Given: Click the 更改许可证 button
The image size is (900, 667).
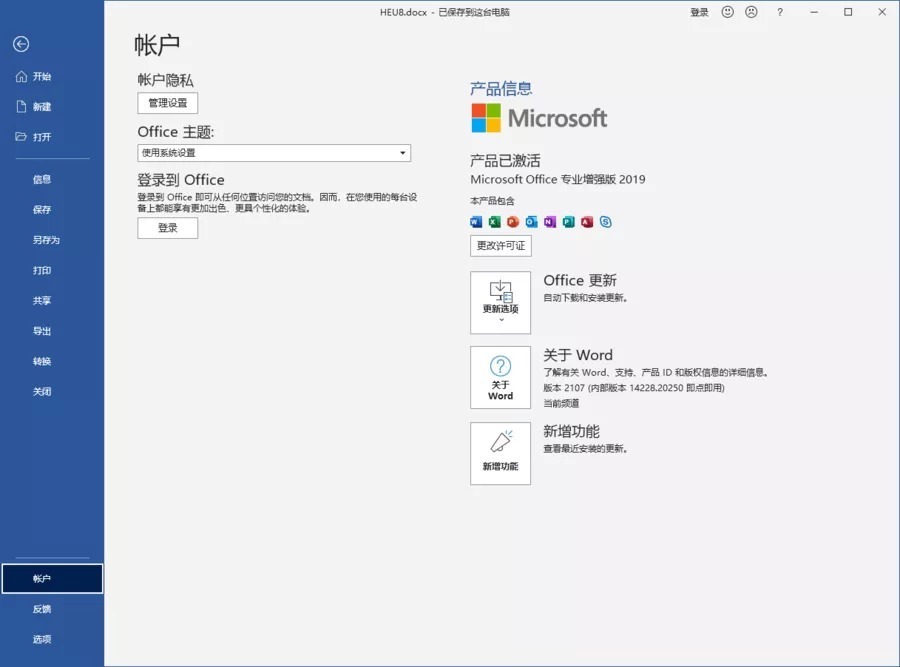Looking at the screenshot, I should tap(500, 245).
